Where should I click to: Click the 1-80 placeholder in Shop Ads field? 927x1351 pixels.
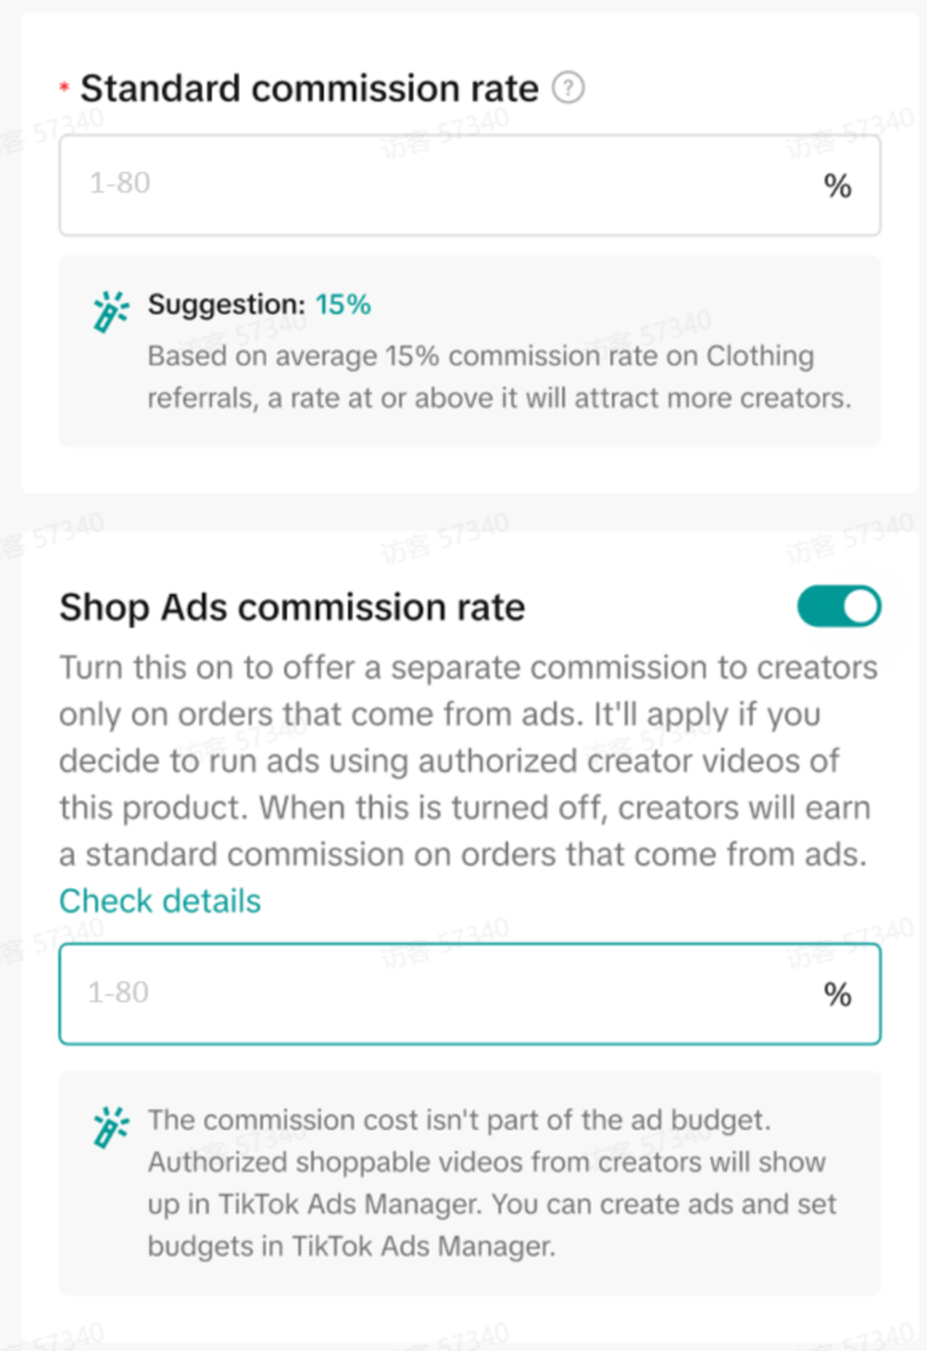pyautogui.click(x=118, y=992)
